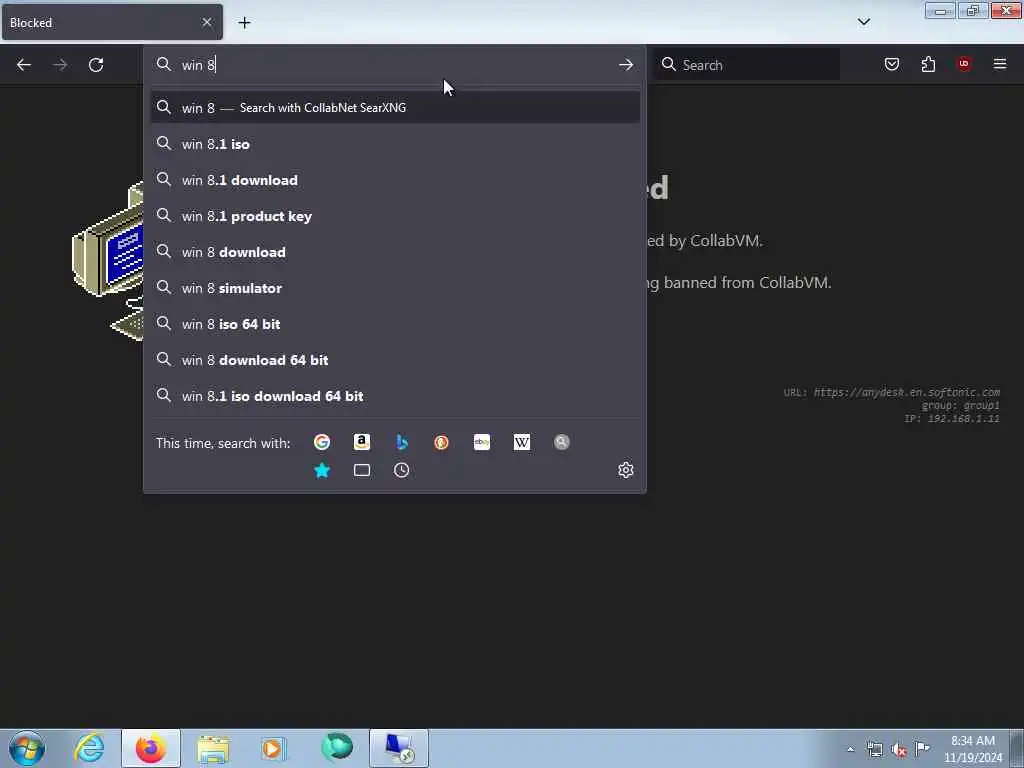
Task: Open the Action Center flag icon
Action: tap(923, 748)
